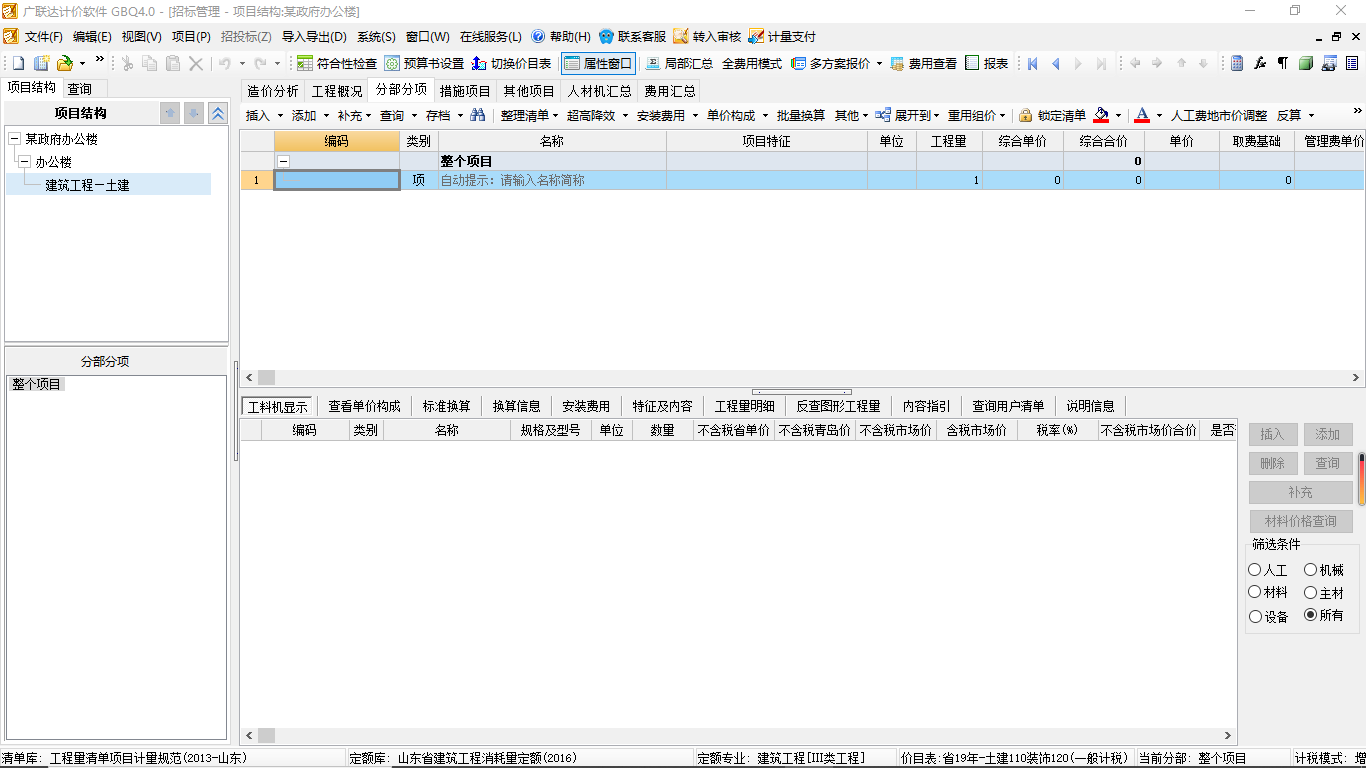Click the red vertical slider bar
The image size is (1366, 768).
[x=1361, y=480]
